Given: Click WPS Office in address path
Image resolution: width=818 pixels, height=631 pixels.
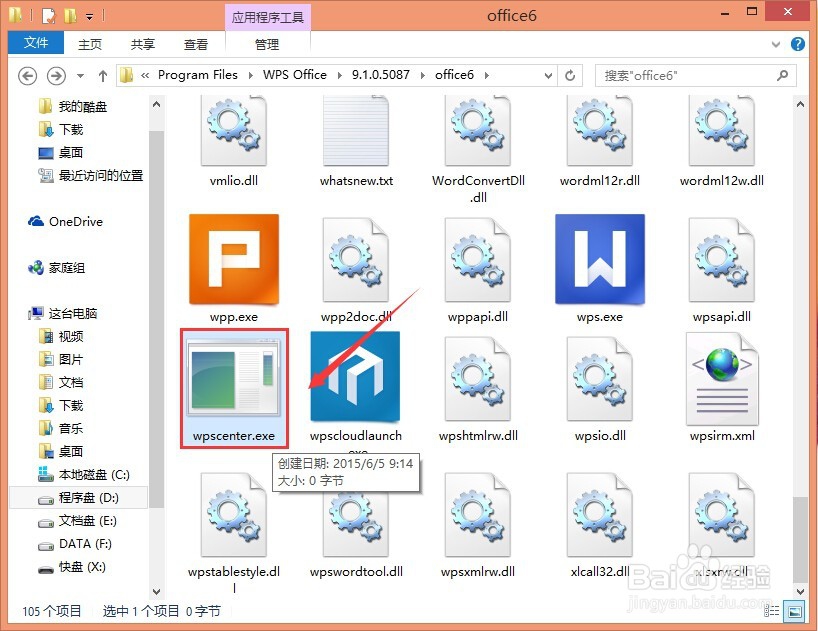Looking at the screenshot, I should pos(295,75).
